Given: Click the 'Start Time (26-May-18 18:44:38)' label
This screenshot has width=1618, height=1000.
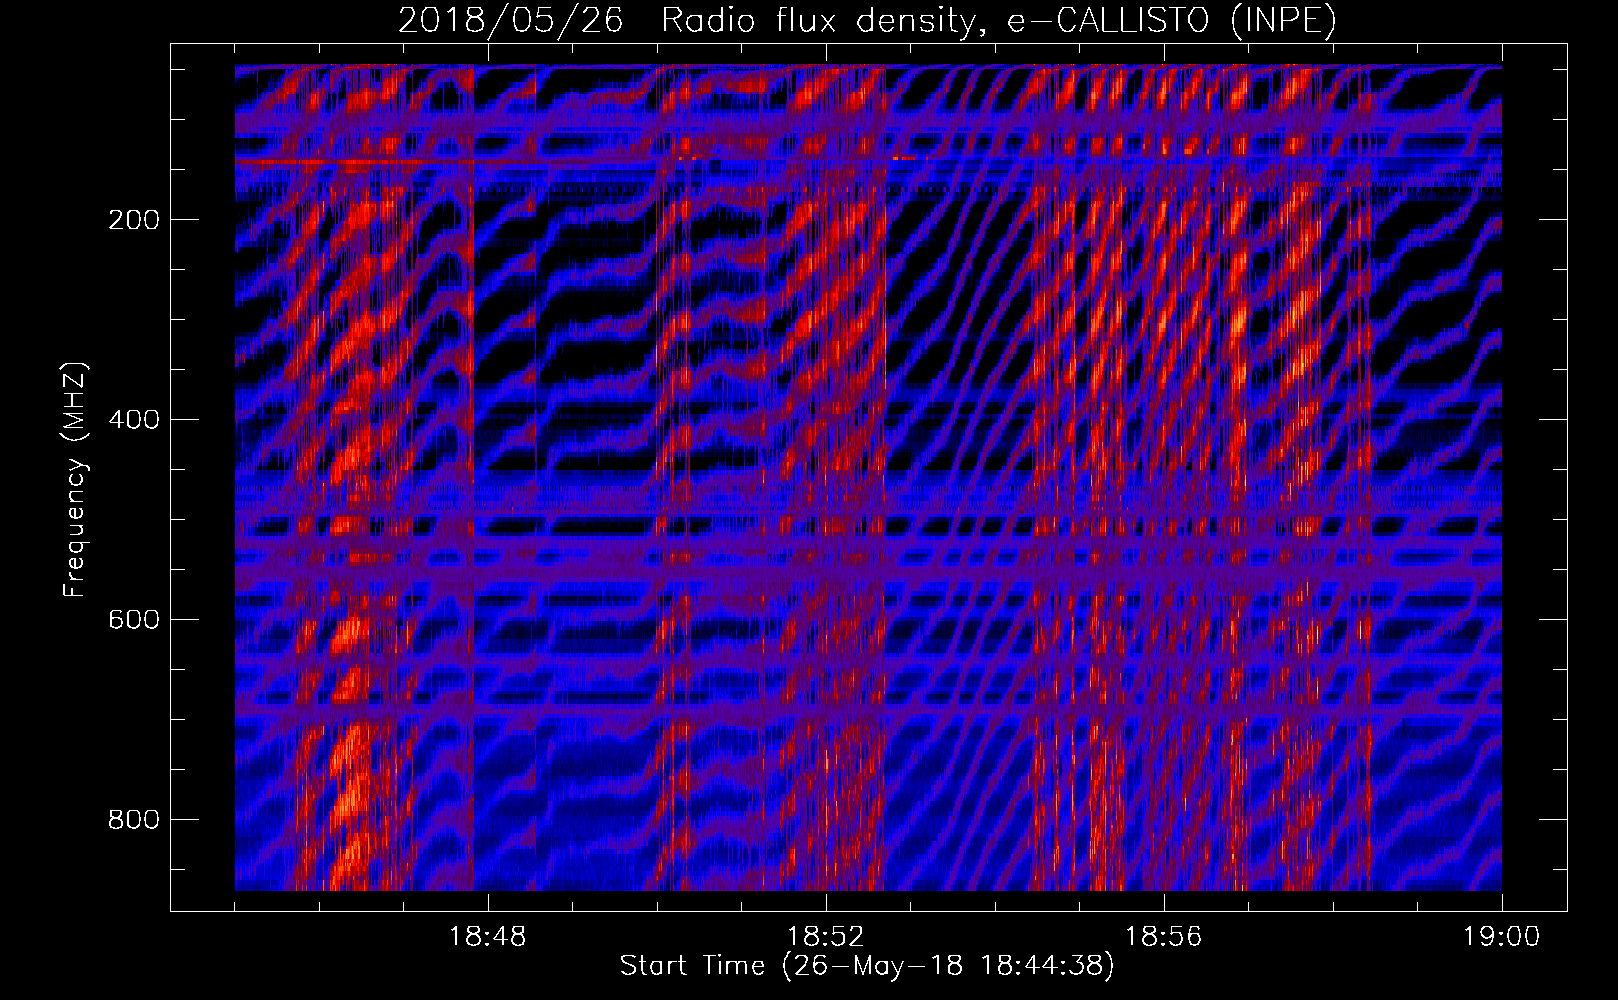Looking at the screenshot, I should click(866, 966).
